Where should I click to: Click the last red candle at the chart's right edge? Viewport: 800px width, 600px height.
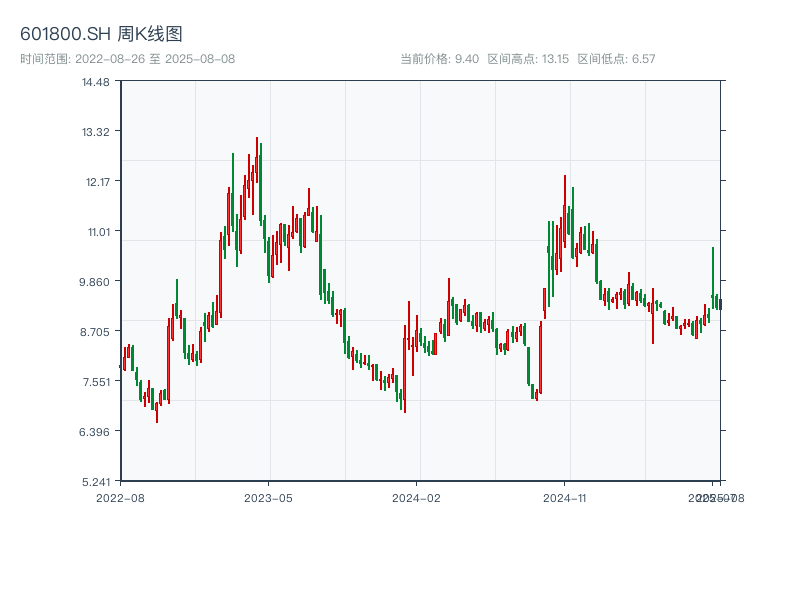[x=720, y=304]
